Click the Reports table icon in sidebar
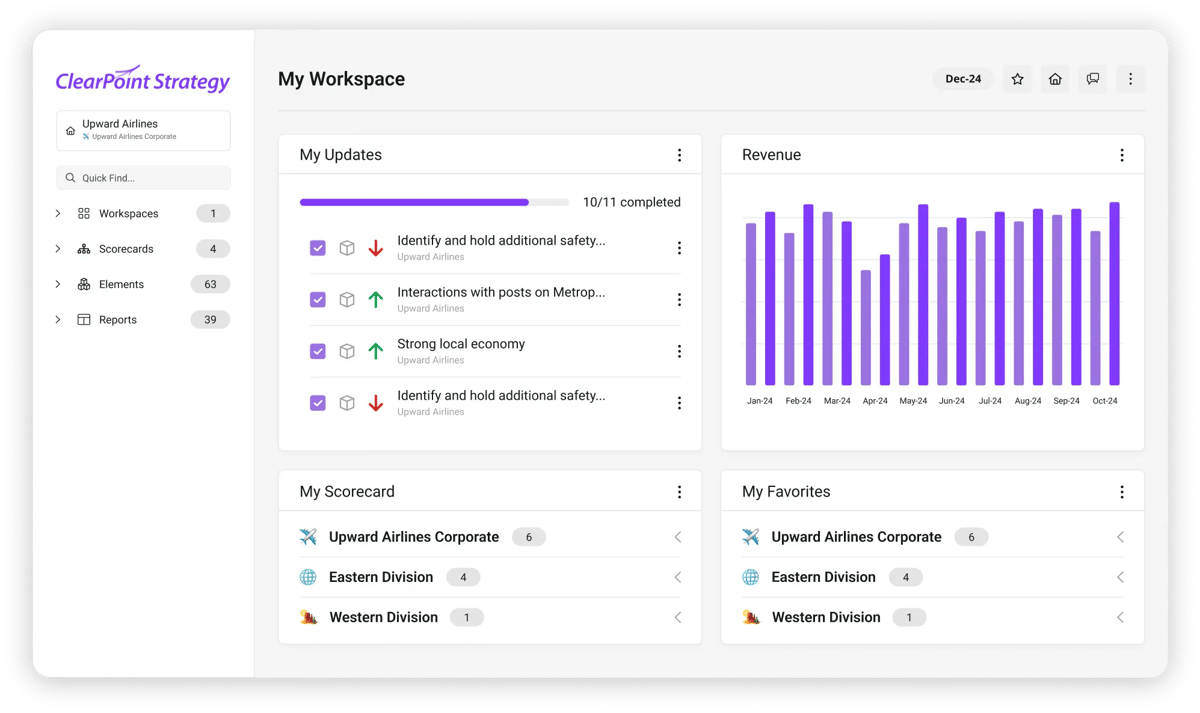The height and width of the screenshot is (713, 1200). (84, 320)
